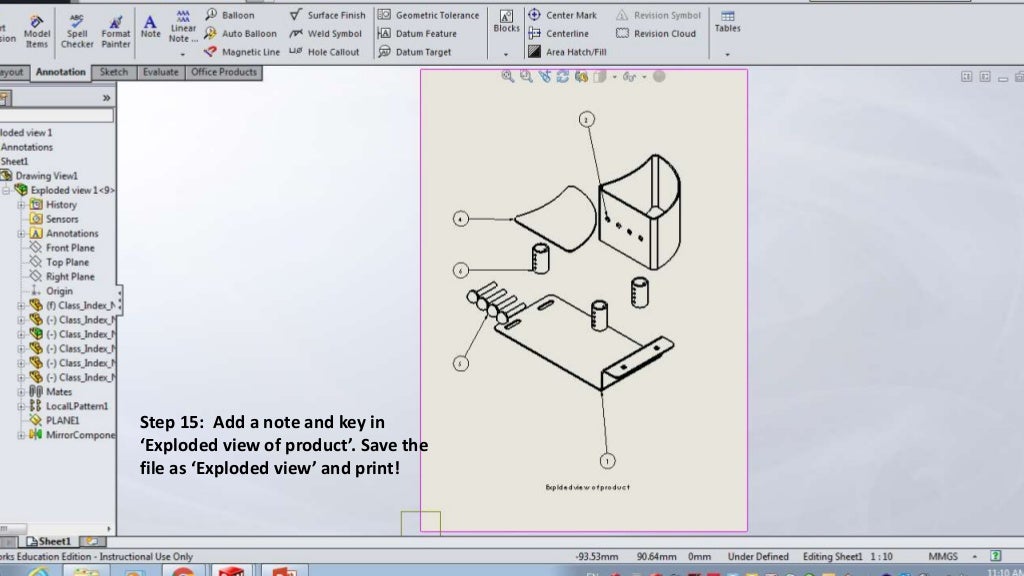Image resolution: width=1024 pixels, height=576 pixels.
Task: Activate the Format Painter tool
Action: (116, 31)
